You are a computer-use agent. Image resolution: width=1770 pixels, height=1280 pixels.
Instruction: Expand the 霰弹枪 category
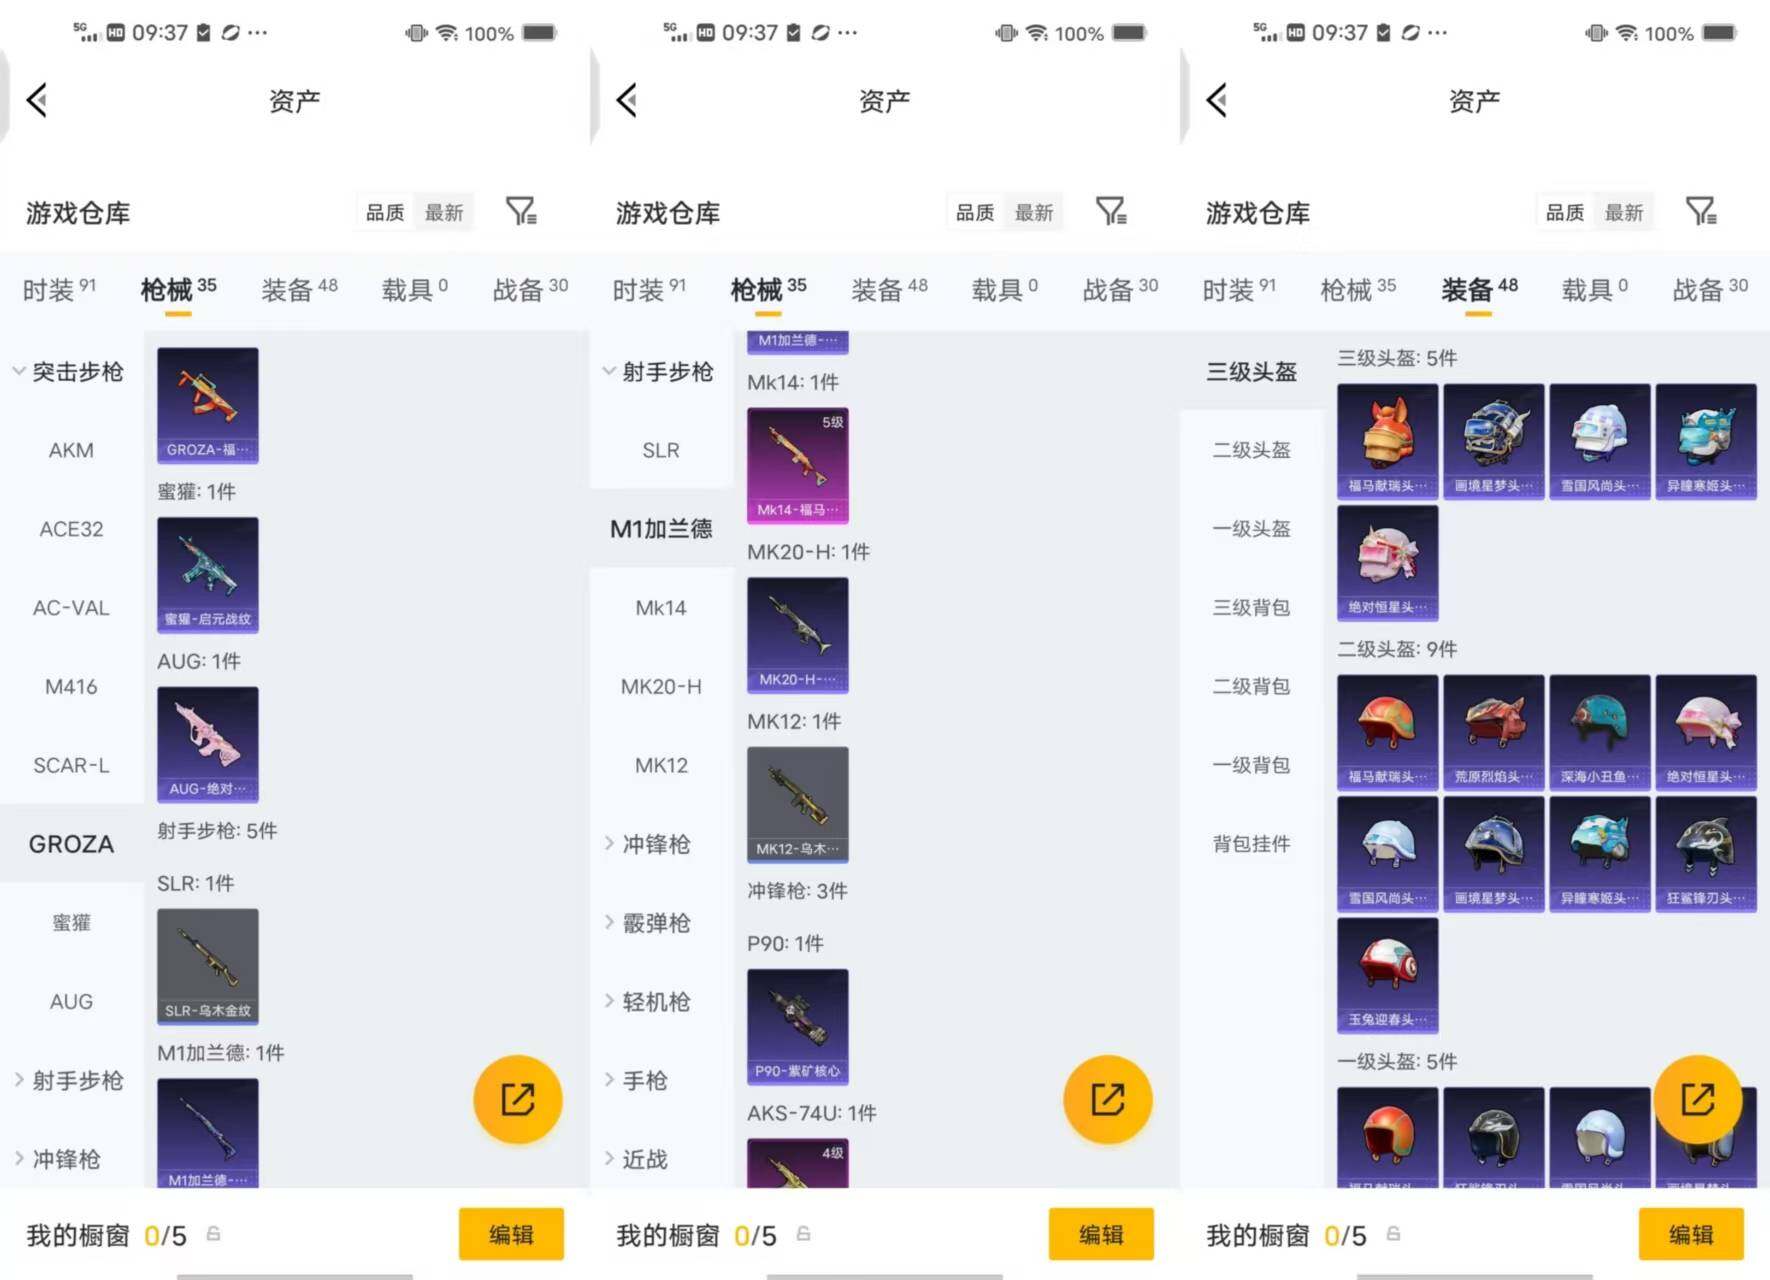(x=655, y=923)
